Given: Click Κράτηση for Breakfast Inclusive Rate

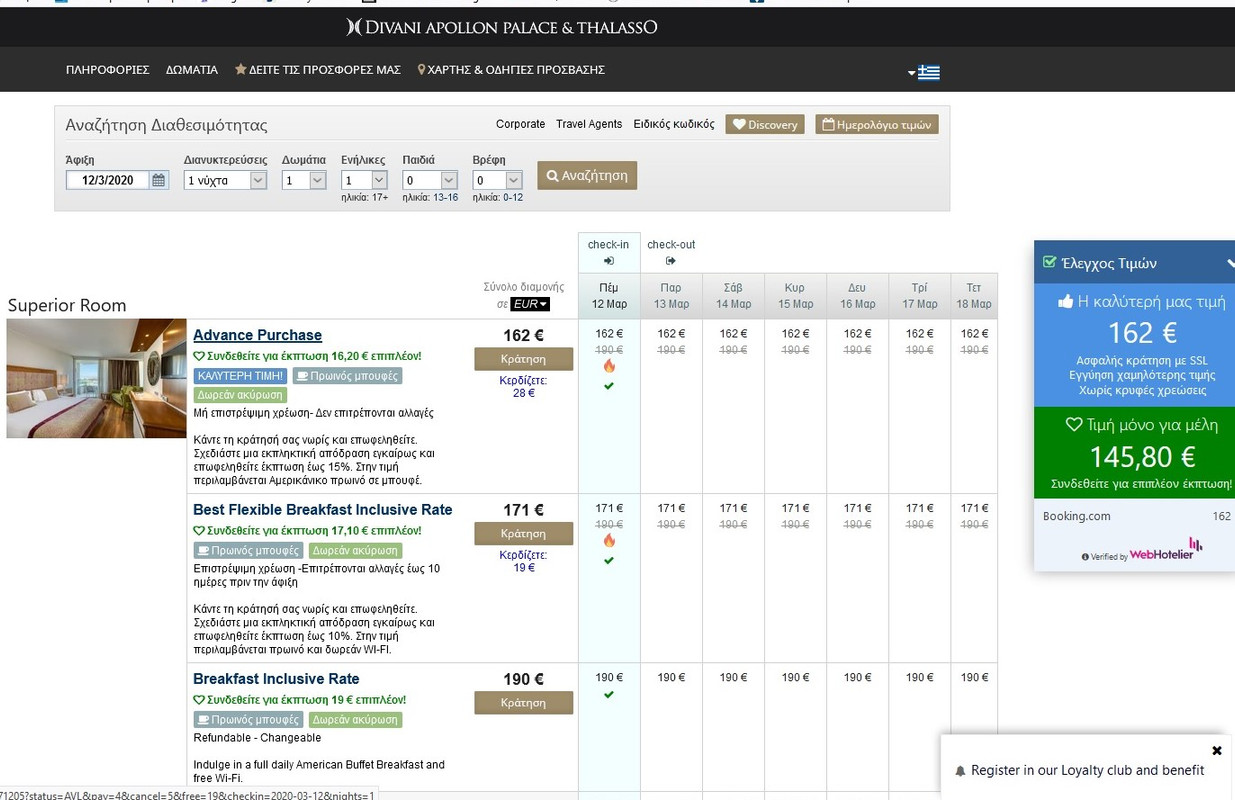Looking at the screenshot, I should tap(523, 702).
